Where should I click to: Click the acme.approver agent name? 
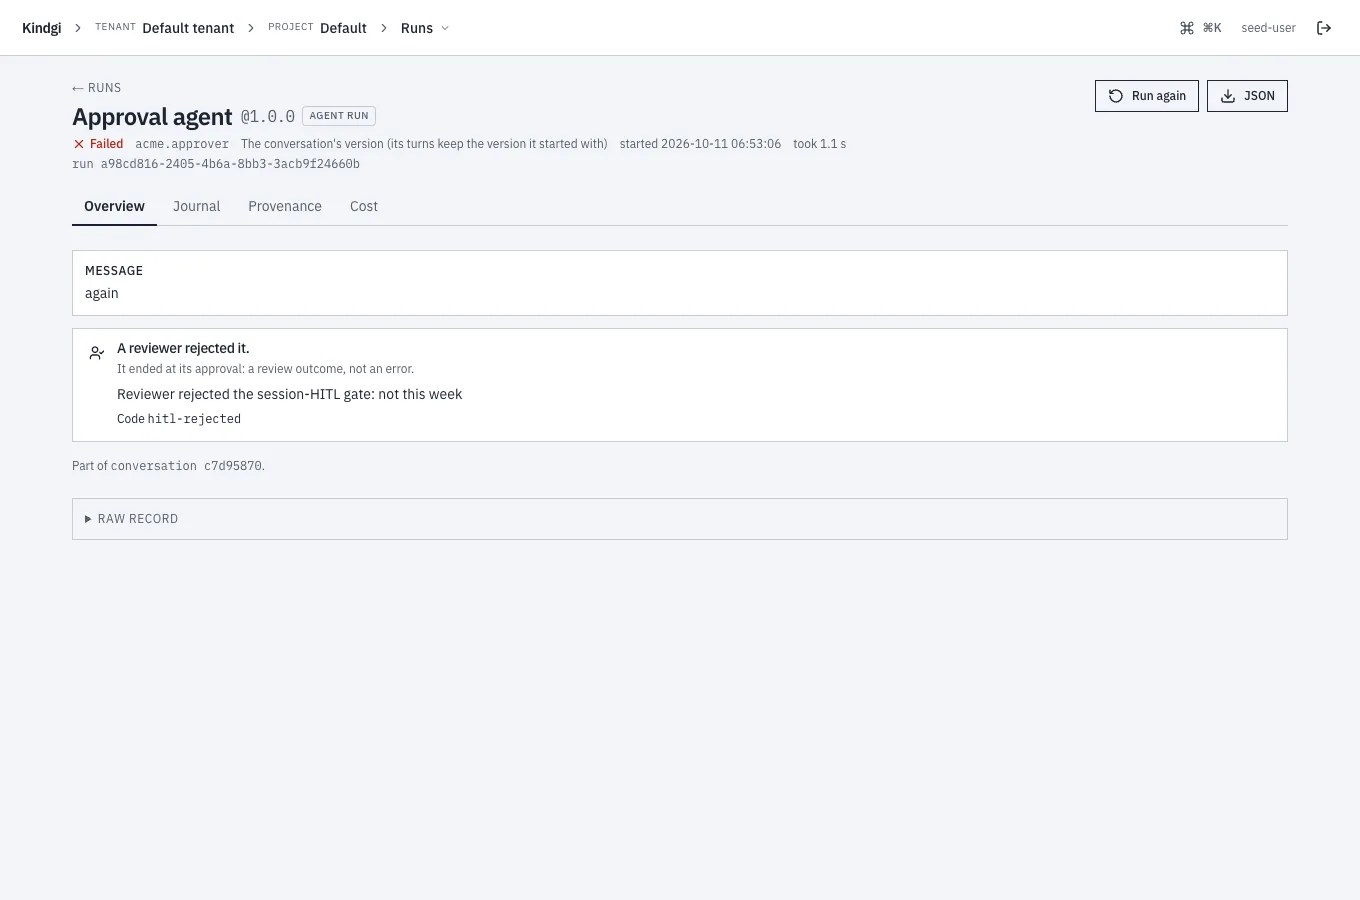coord(182,144)
